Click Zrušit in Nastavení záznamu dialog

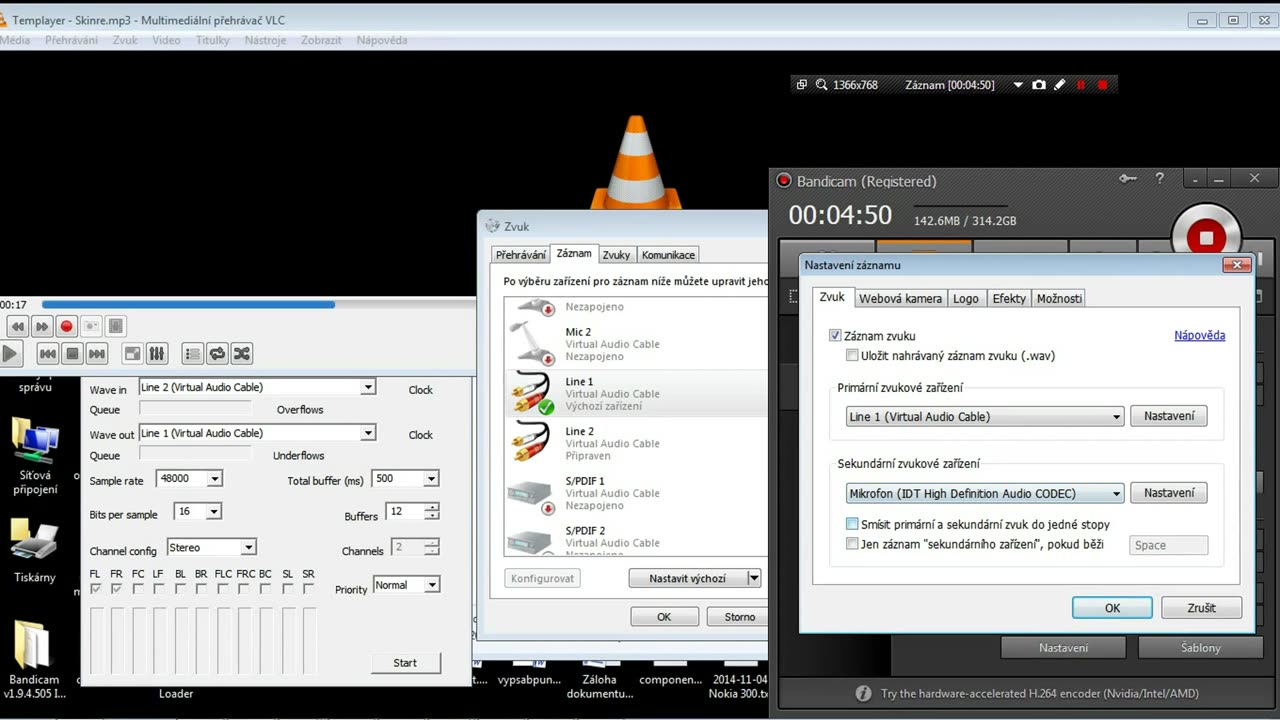point(1202,608)
